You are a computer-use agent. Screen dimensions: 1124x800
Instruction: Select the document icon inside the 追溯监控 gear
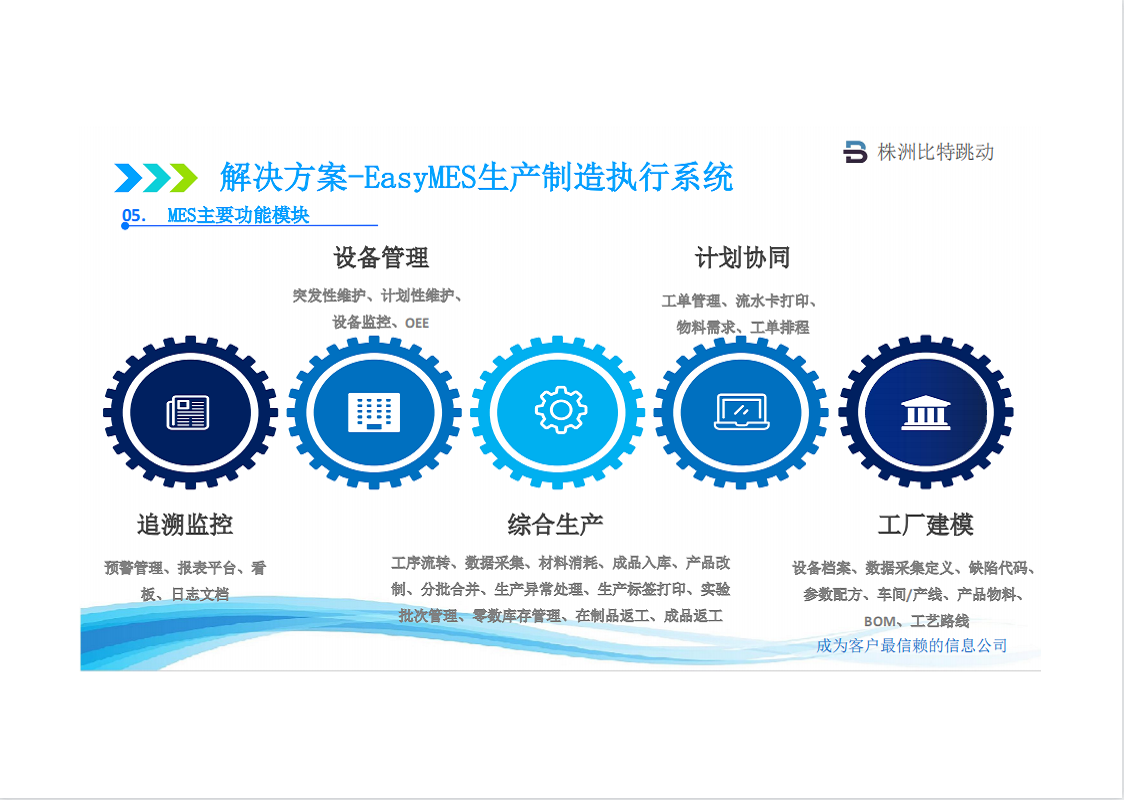coord(186,411)
